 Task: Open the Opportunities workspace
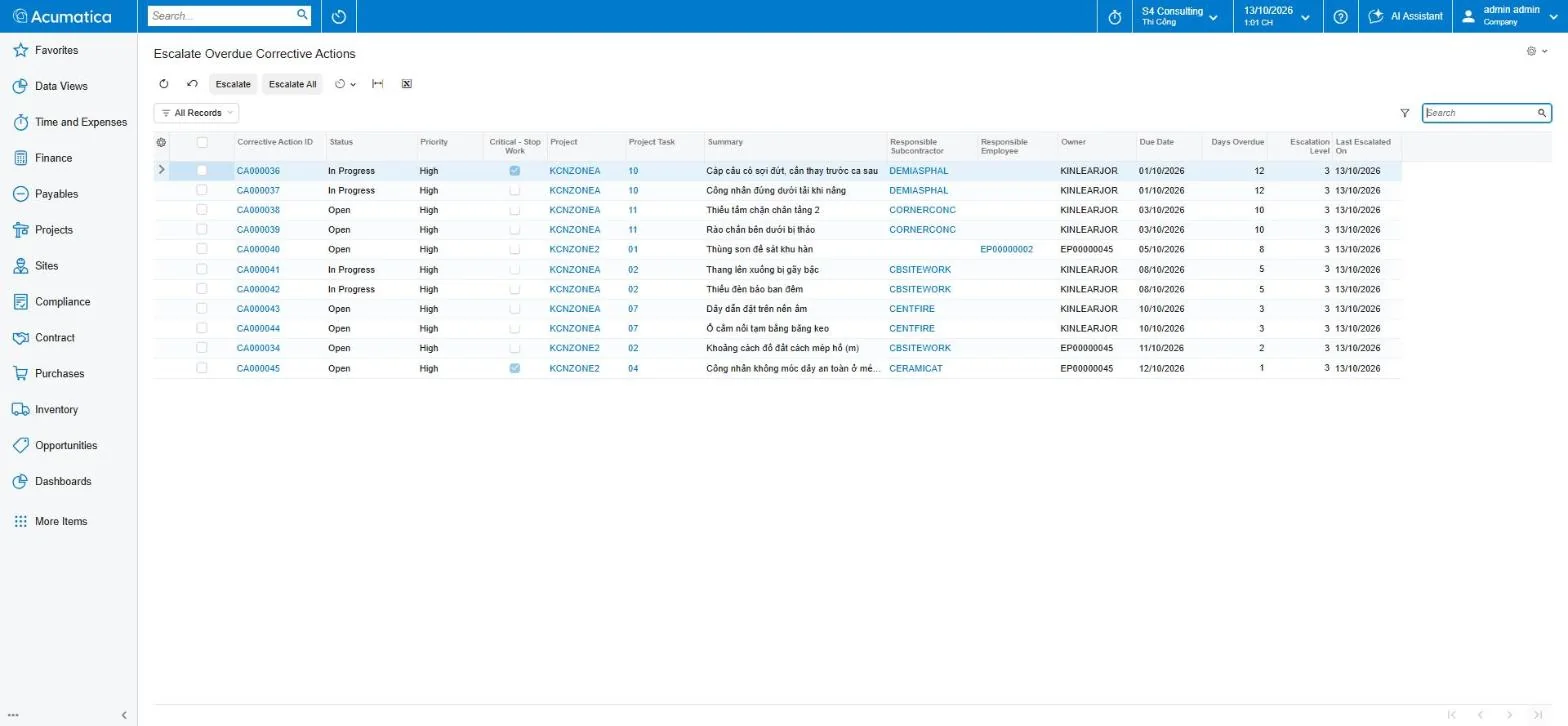click(55, 445)
